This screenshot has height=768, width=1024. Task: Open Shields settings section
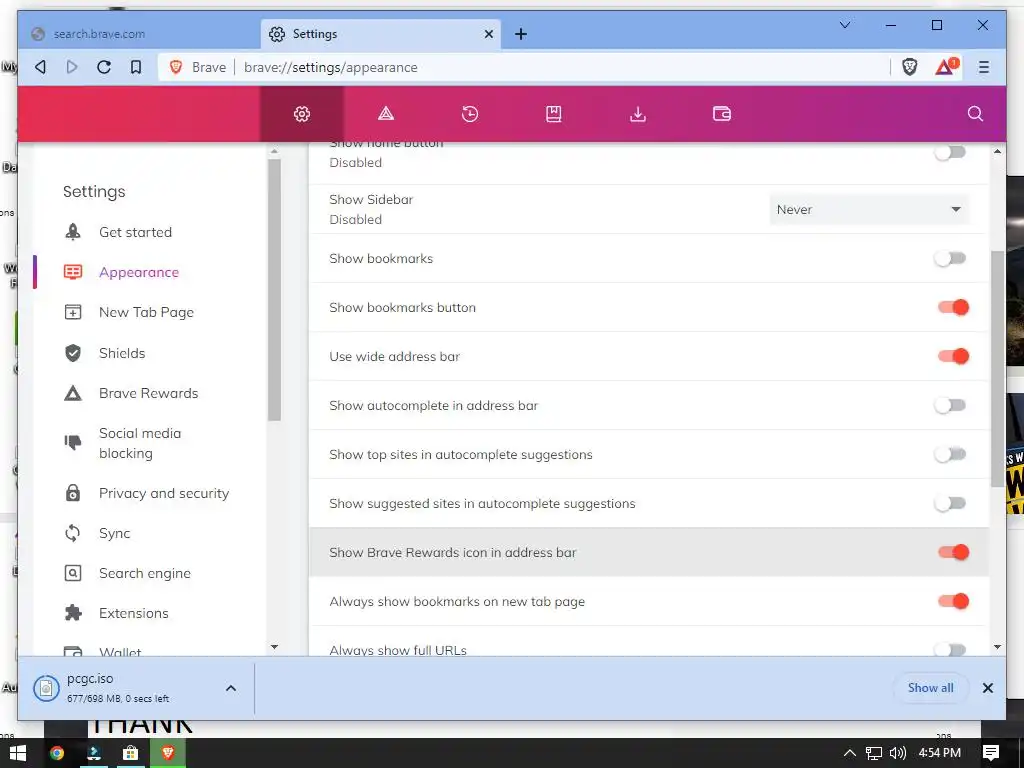(121, 353)
